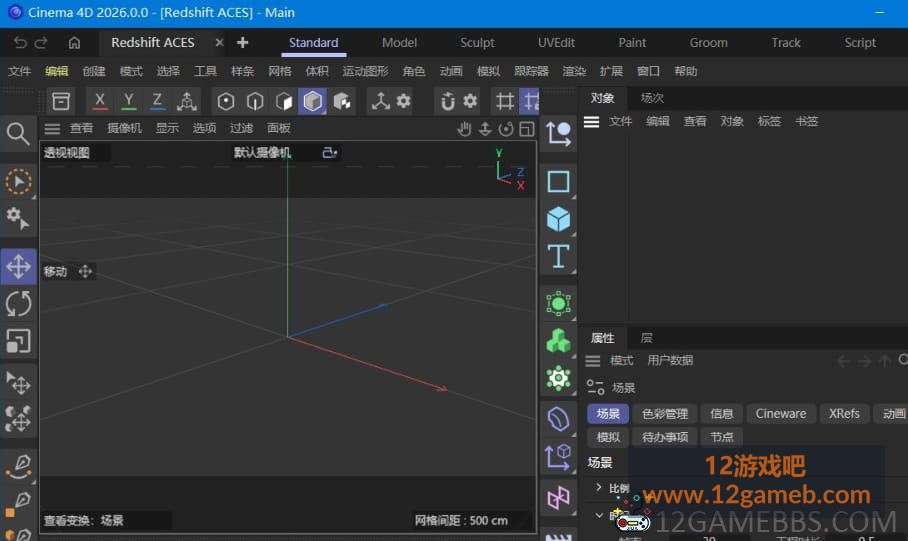Viewport: 908px width, 541px height.
Task: Select the edges mode icon
Action: click(x=255, y=102)
